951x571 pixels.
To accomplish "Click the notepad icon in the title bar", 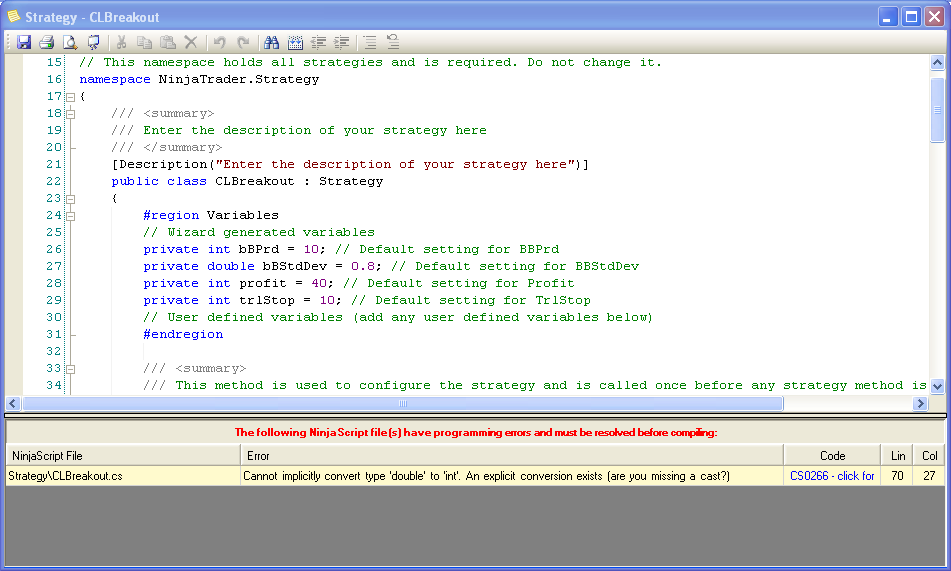I will click(13, 16).
